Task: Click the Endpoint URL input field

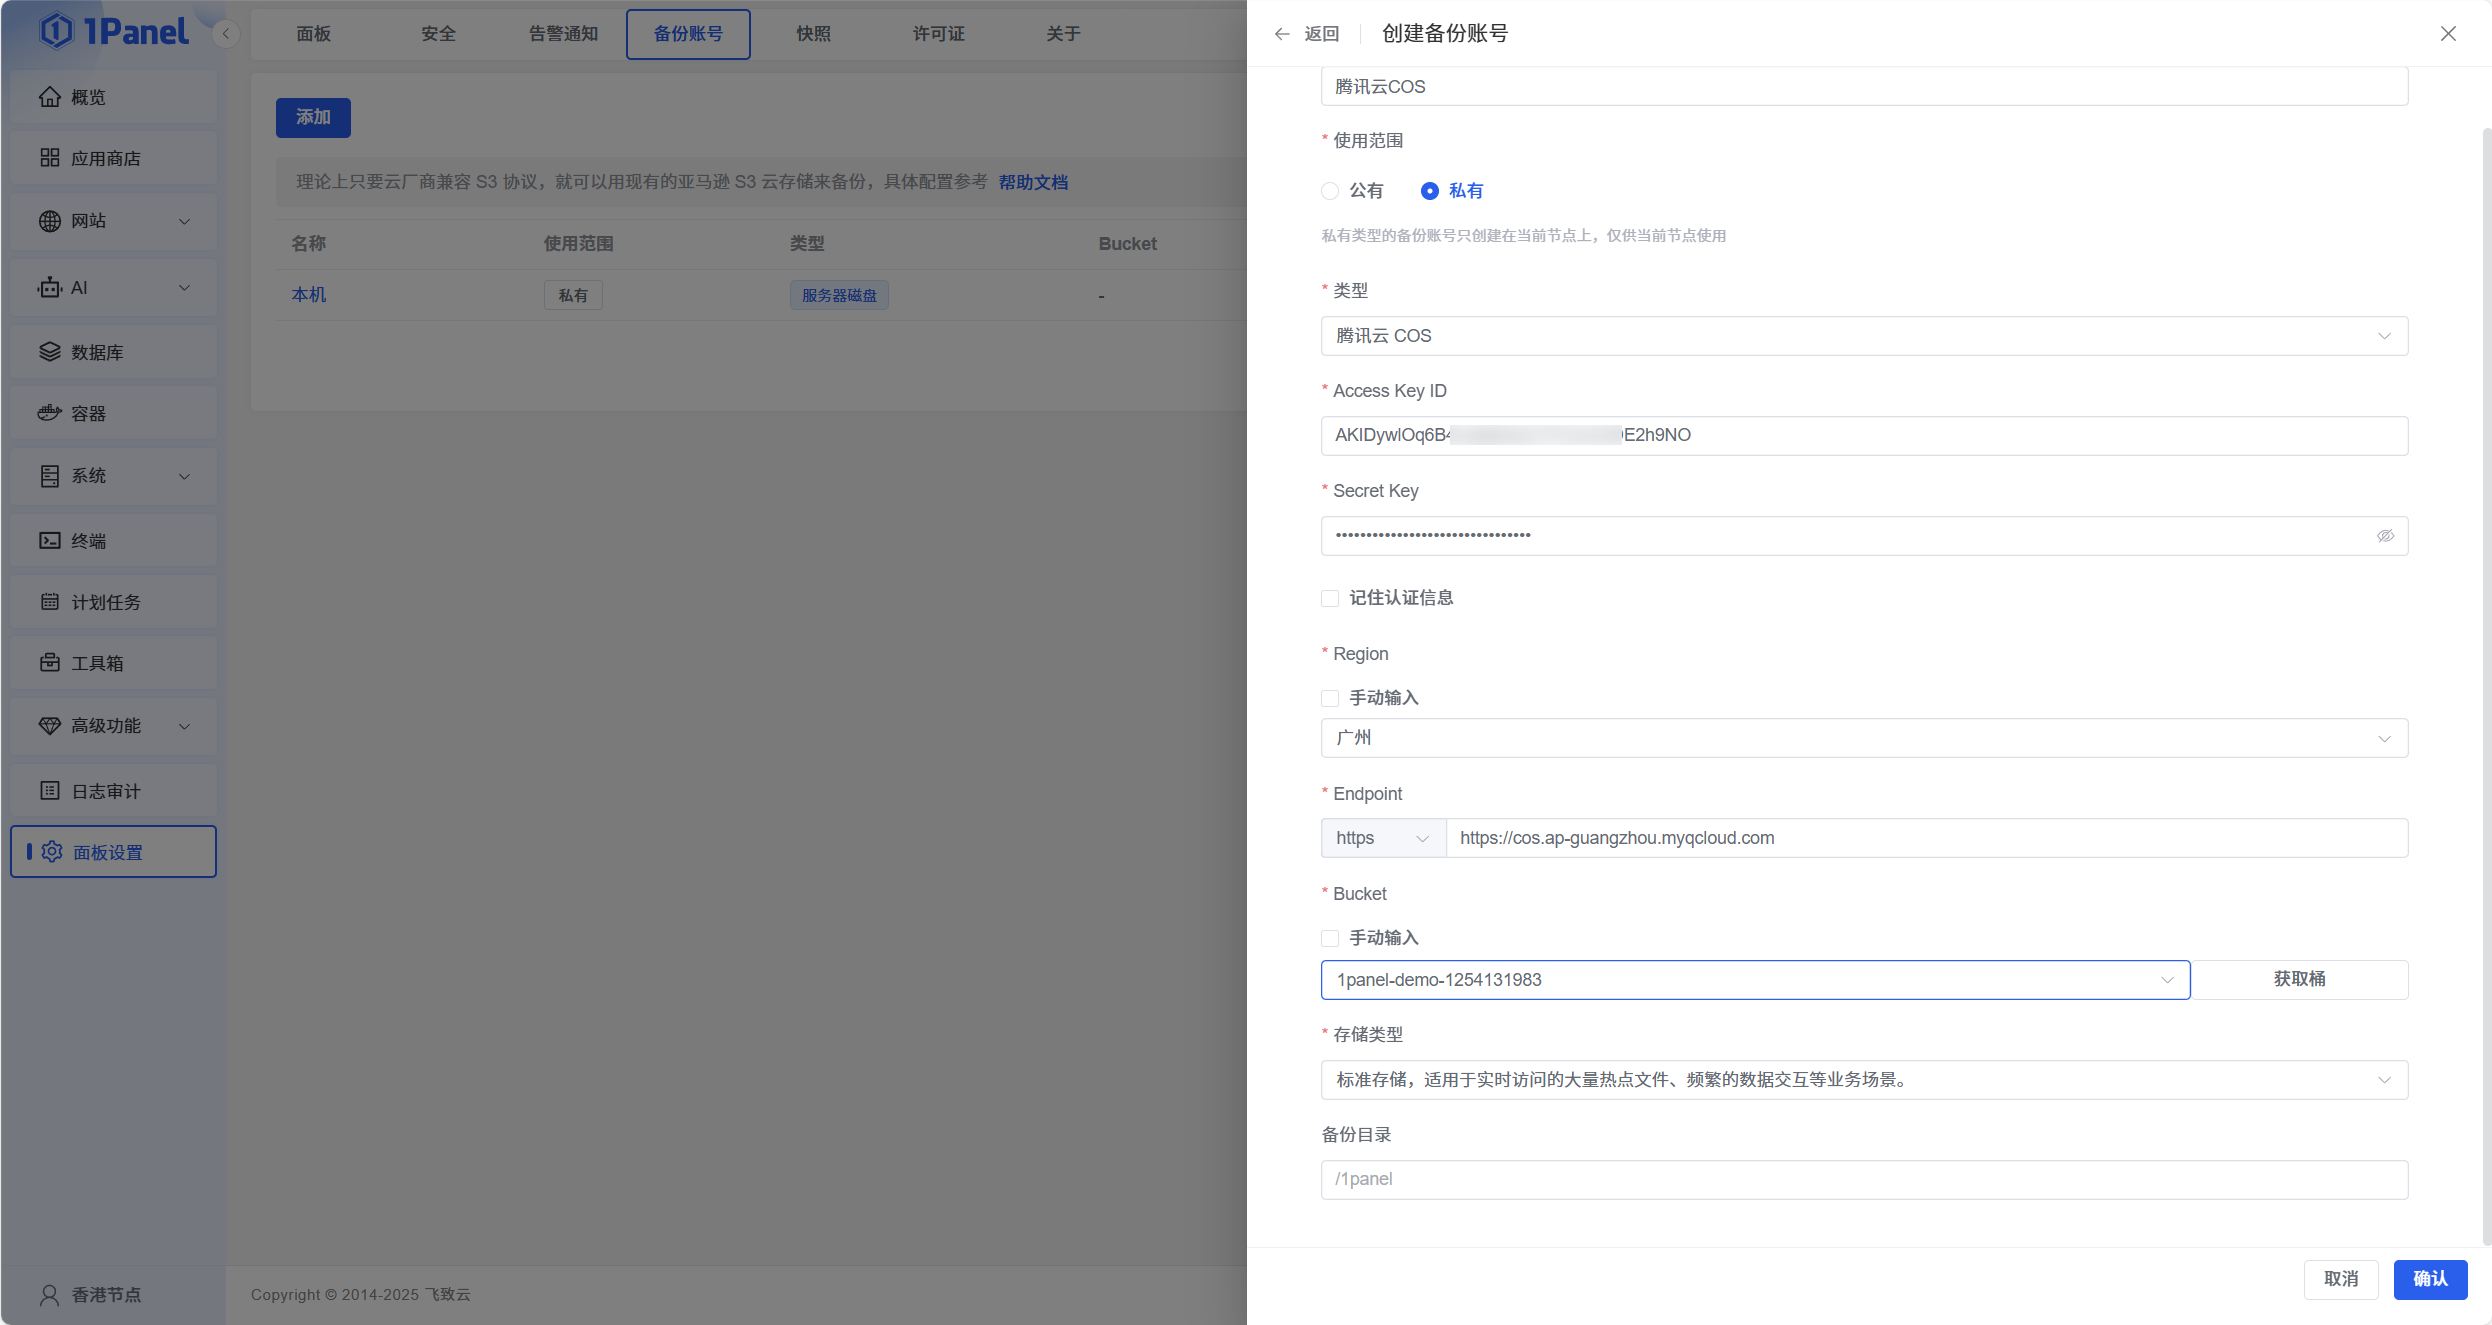Action: tap(1926, 838)
